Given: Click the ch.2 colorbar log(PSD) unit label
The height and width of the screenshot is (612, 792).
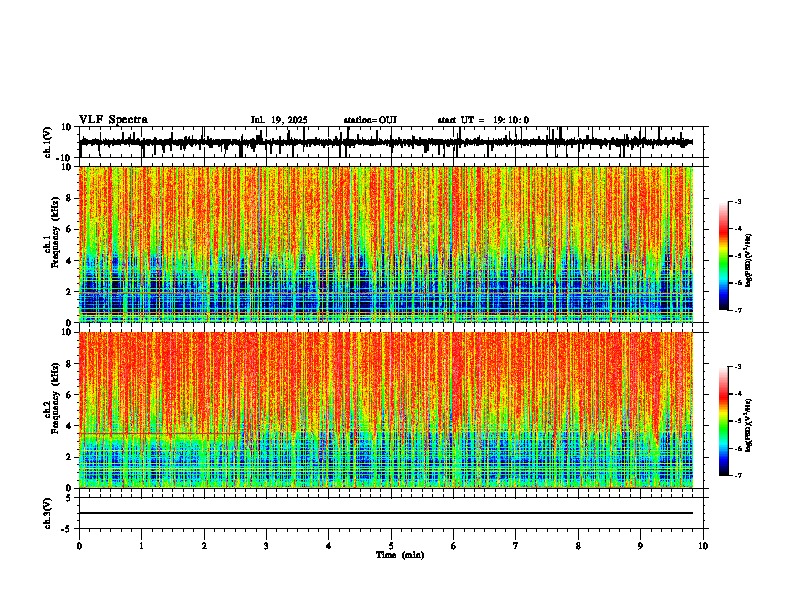Looking at the screenshot, I should 749,425.
